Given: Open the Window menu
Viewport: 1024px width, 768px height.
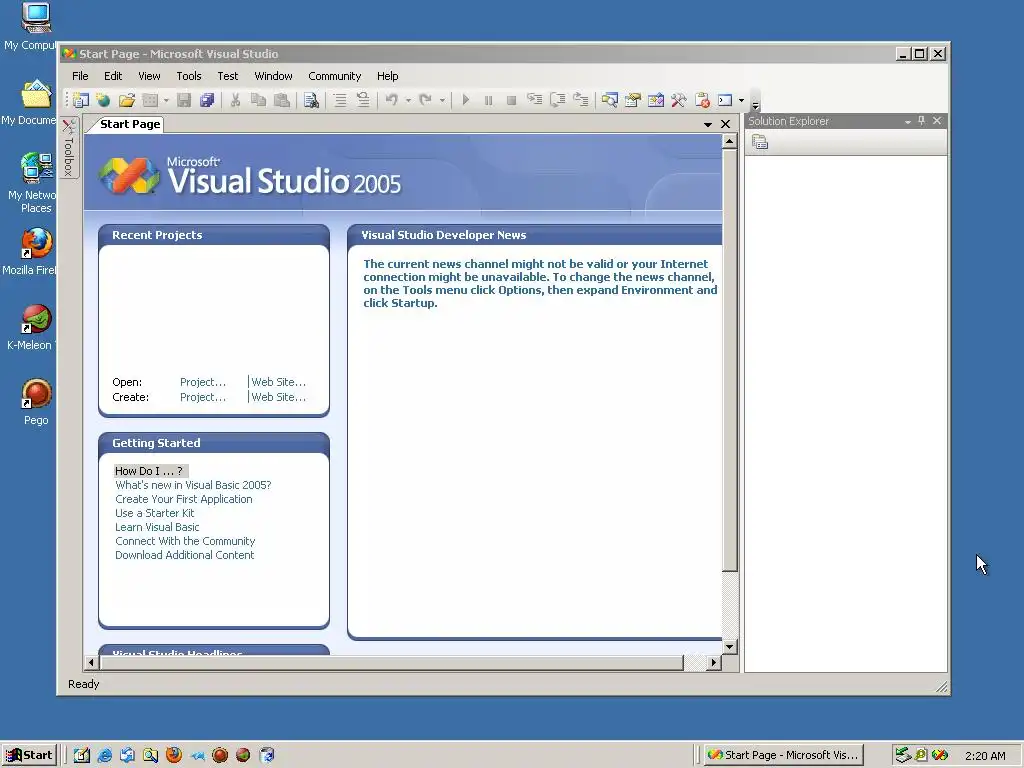Looking at the screenshot, I should 273,76.
